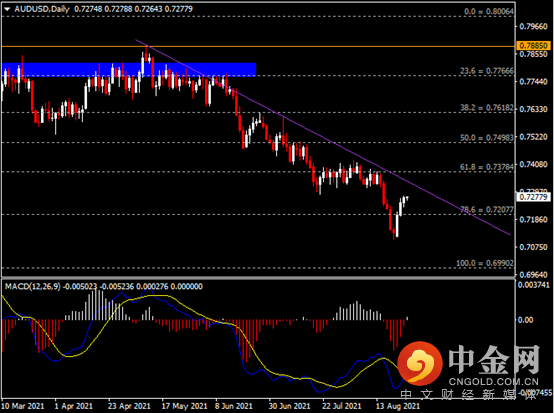This screenshot has width=554, height=413.
Task: Select the 22 Jul 2021 date label
Action: (342, 406)
